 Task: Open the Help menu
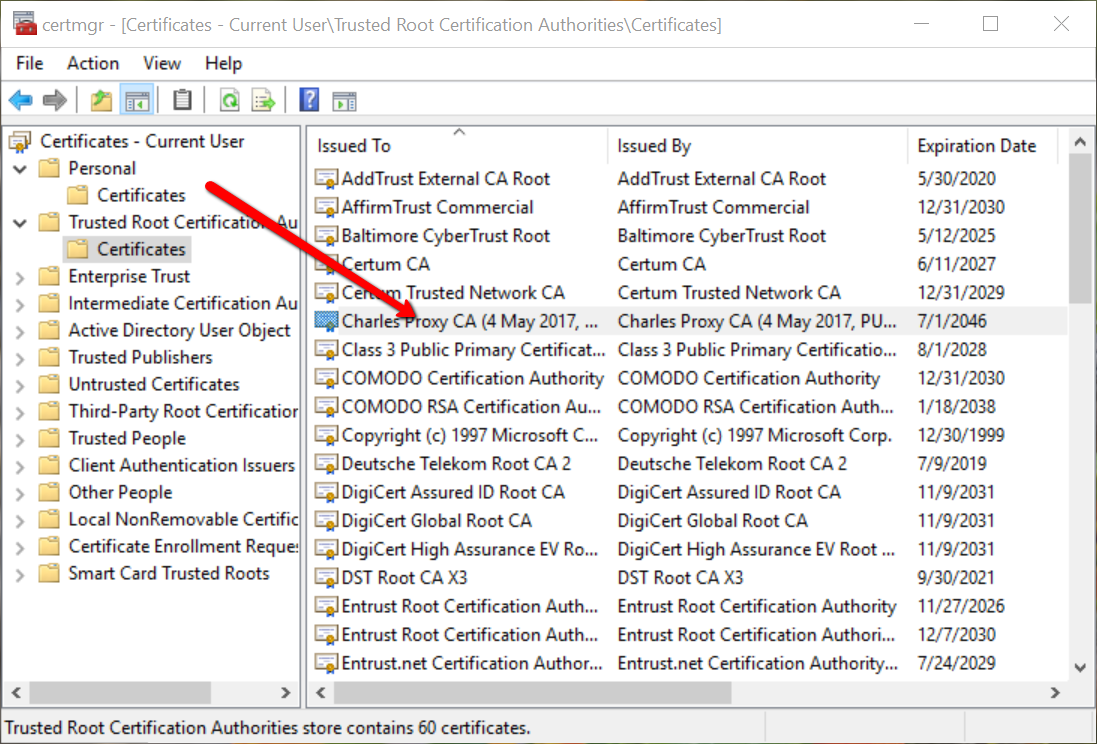click(223, 63)
